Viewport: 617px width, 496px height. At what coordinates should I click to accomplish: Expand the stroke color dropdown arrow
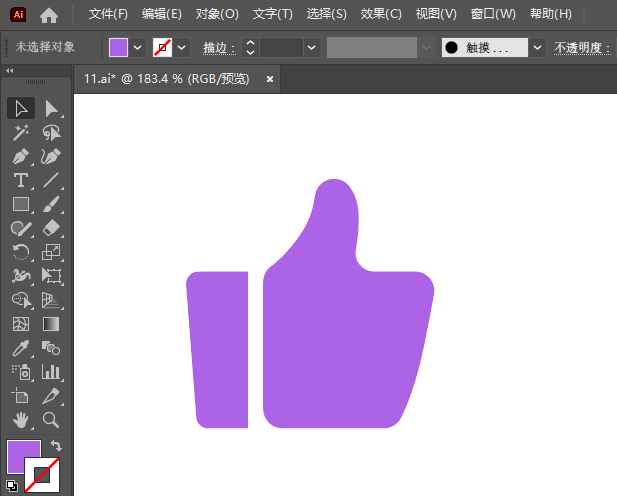click(181, 48)
